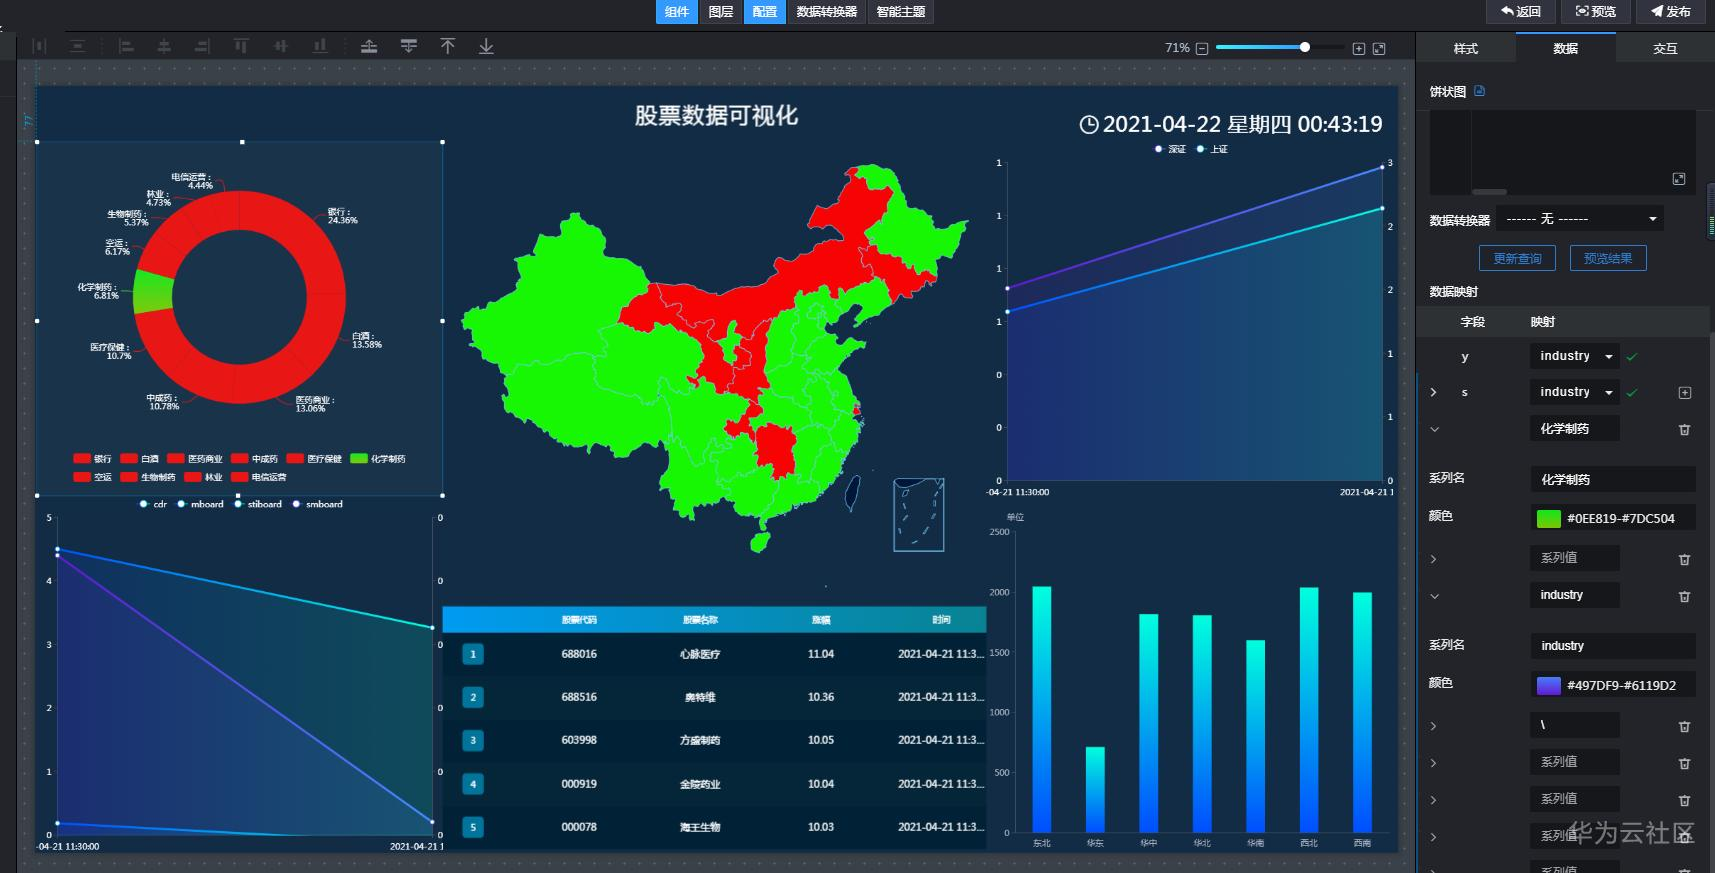
Task: Toggle the 配置 panel button
Action: pyautogui.click(x=765, y=12)
